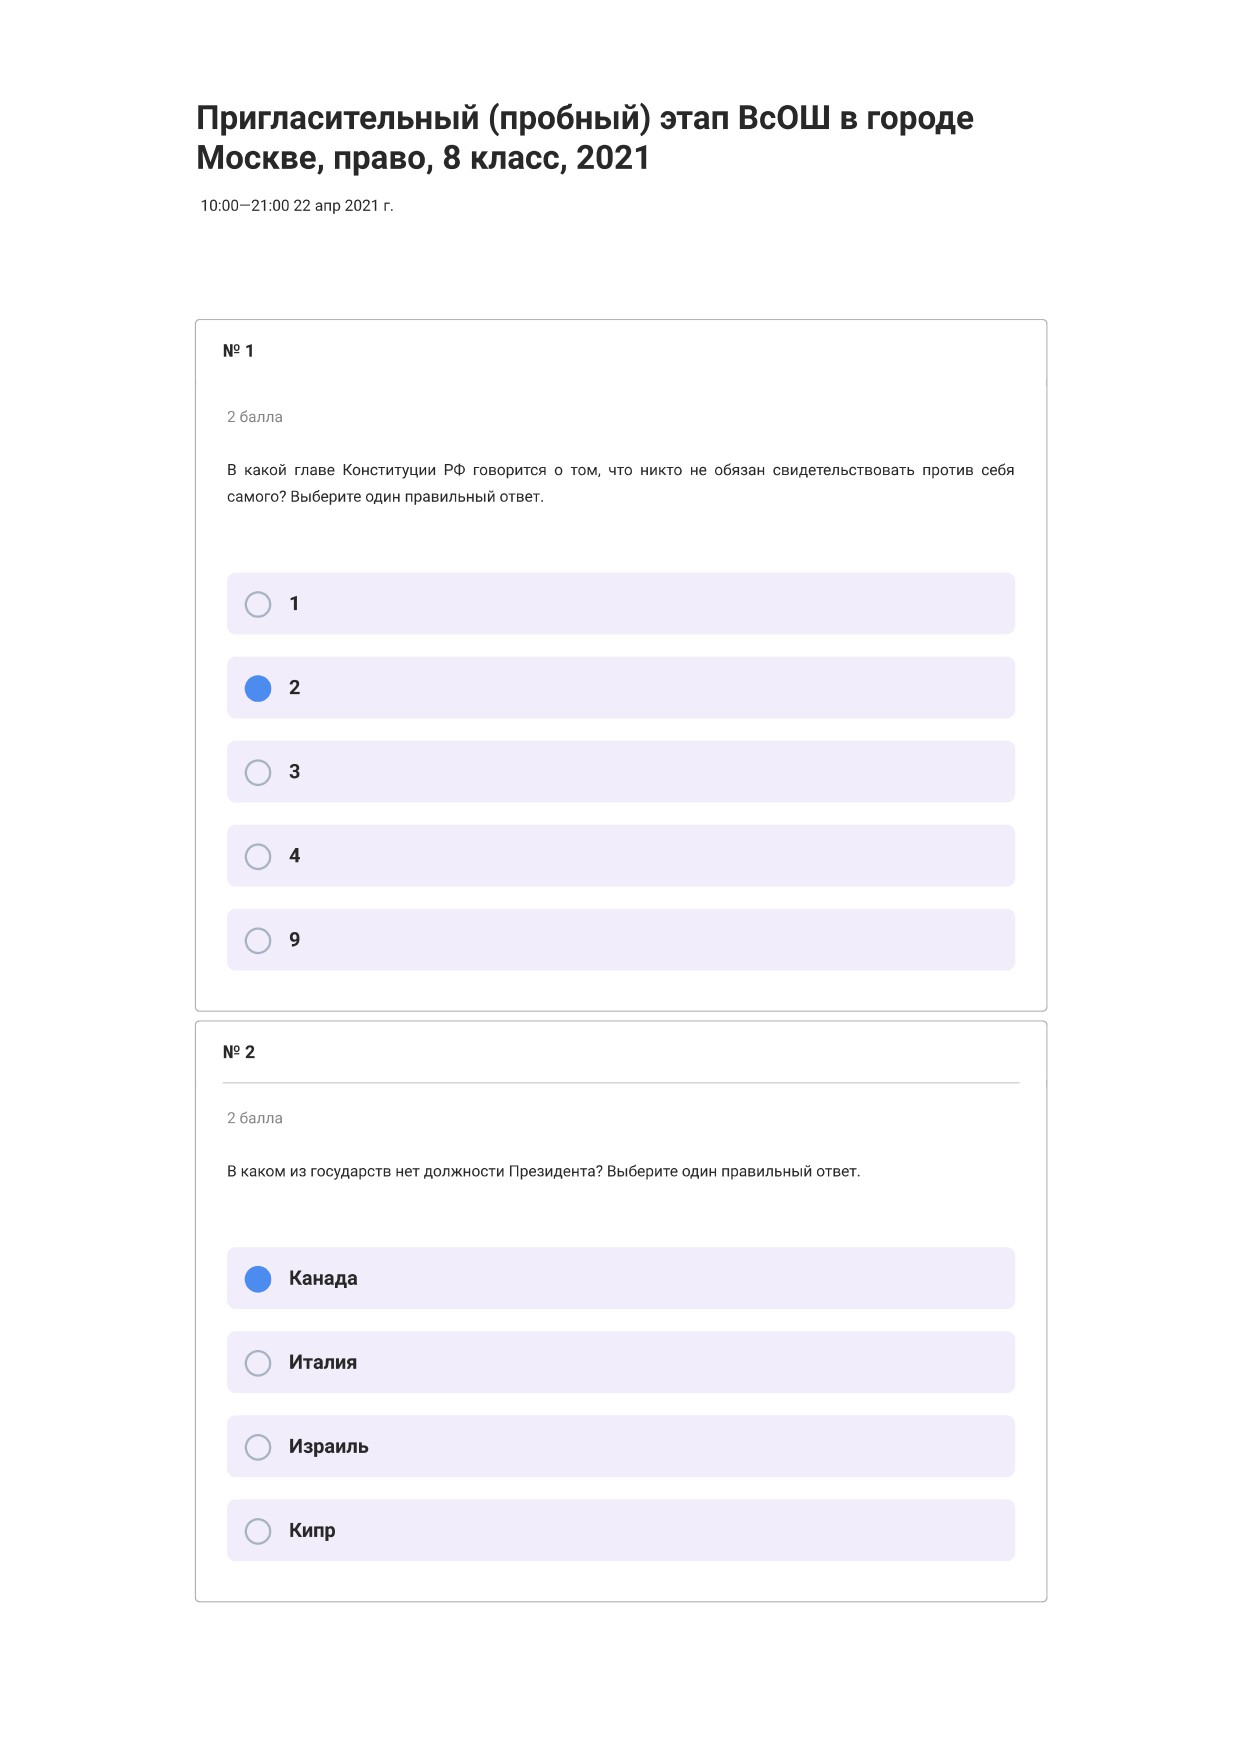Click the Кипр answer label

coord(312,1531)
